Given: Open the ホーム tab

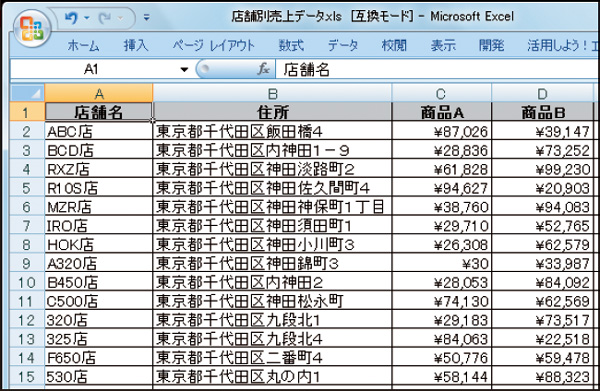Looking at the screenshot, I should (x=83, y=46).
